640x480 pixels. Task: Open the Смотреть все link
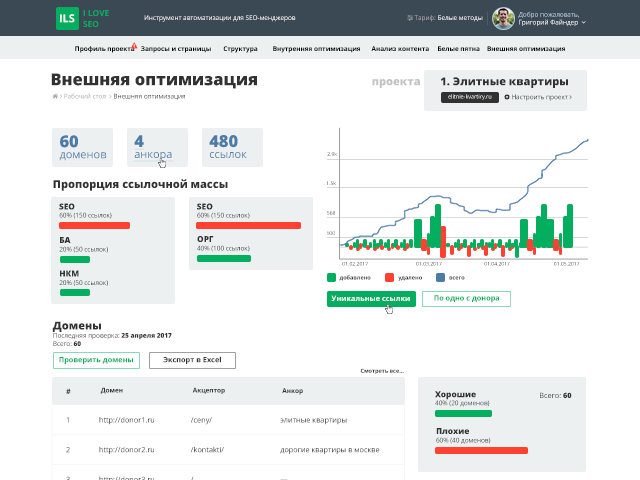(x=382, y=371)
